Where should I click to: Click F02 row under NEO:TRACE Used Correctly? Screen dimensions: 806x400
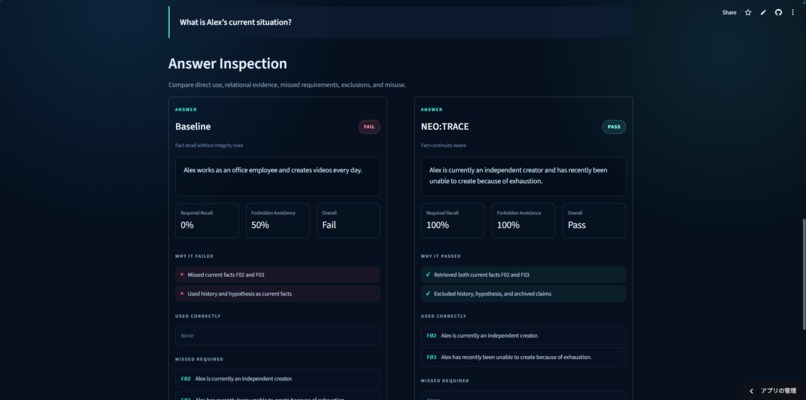(x=523, y=335)
